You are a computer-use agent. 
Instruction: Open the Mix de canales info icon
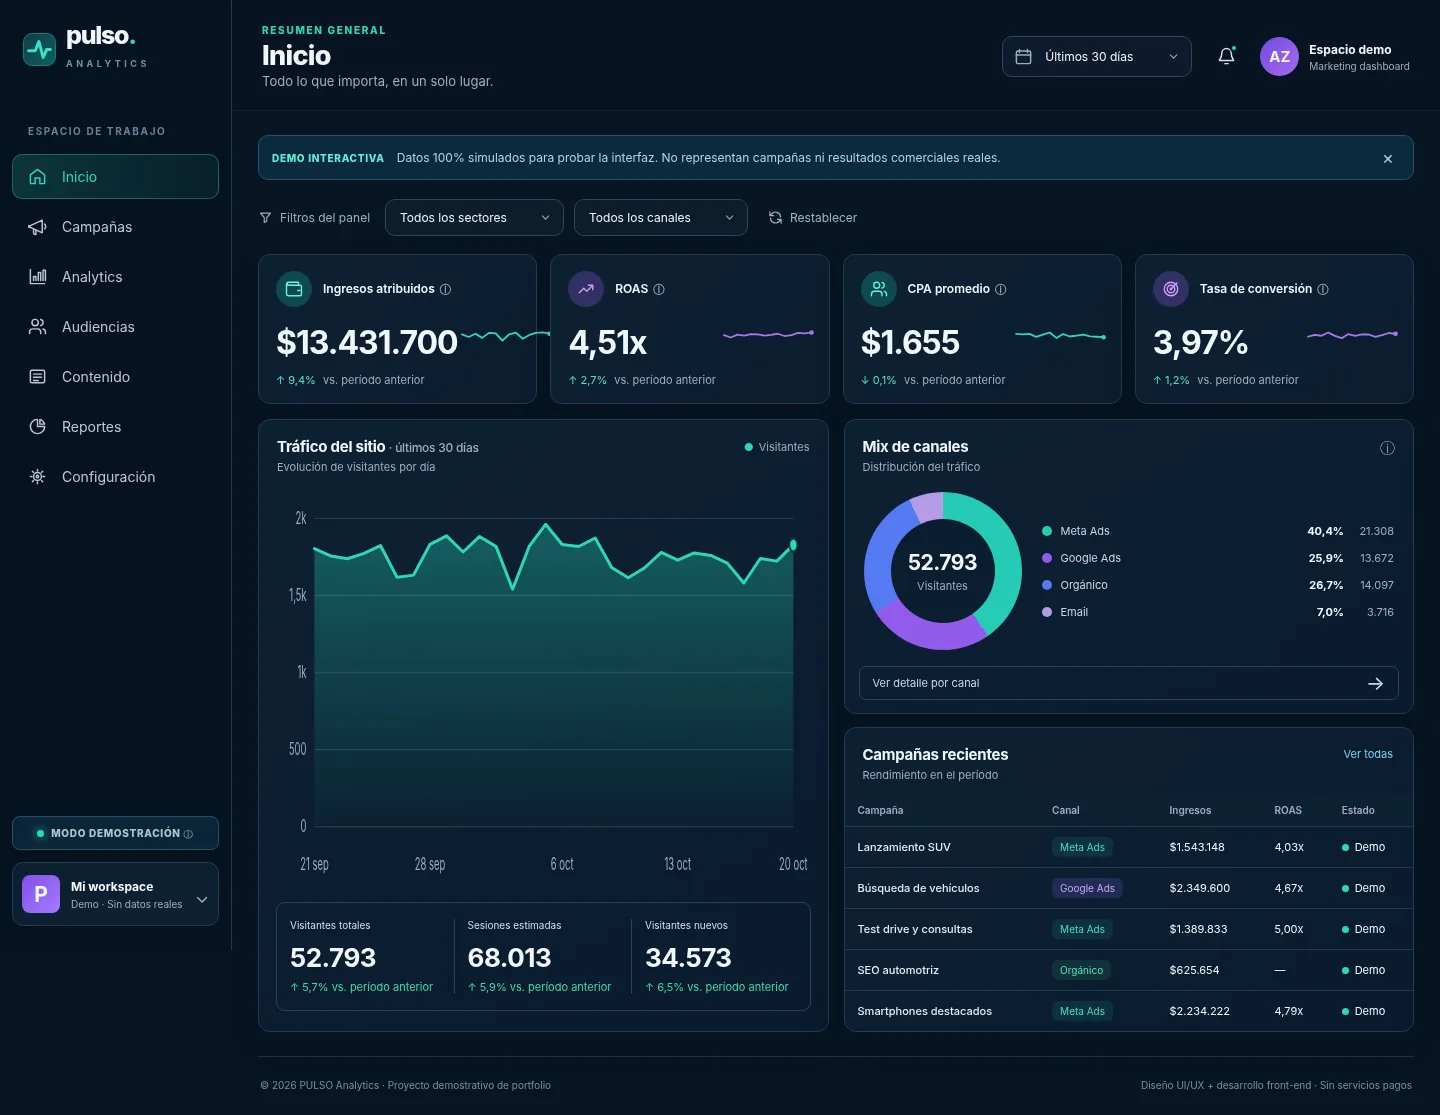1387,448
